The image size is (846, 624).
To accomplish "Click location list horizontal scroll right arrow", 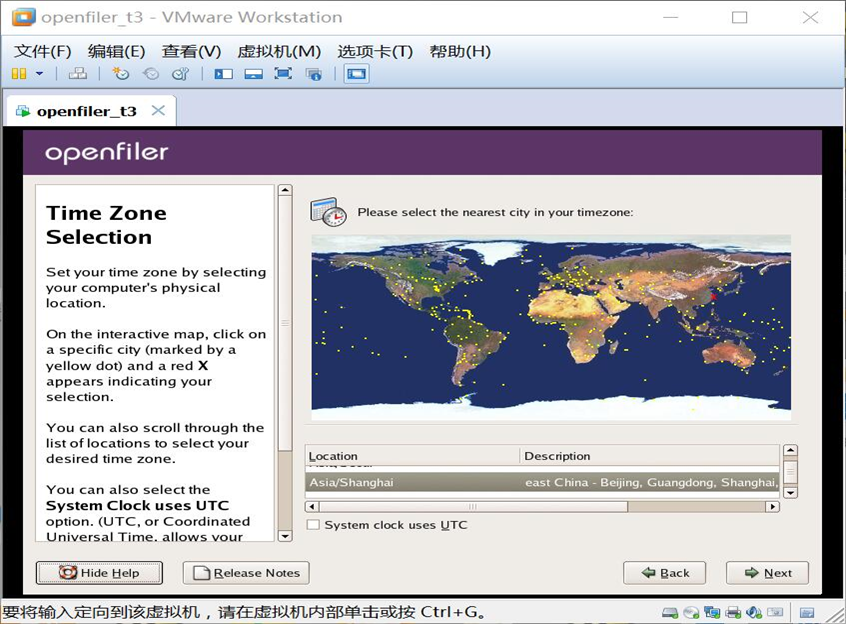I will (773, 506).
